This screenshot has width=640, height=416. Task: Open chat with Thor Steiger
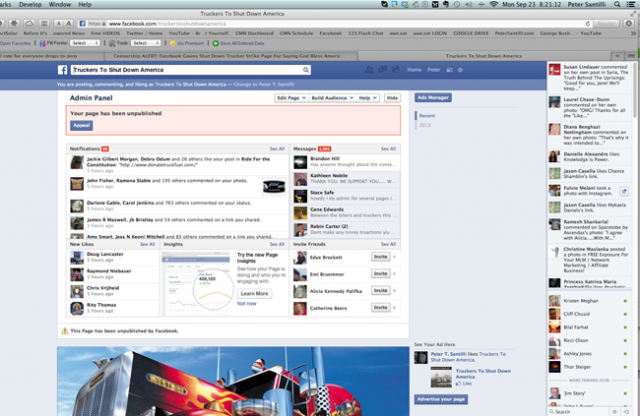pos(588,367)
